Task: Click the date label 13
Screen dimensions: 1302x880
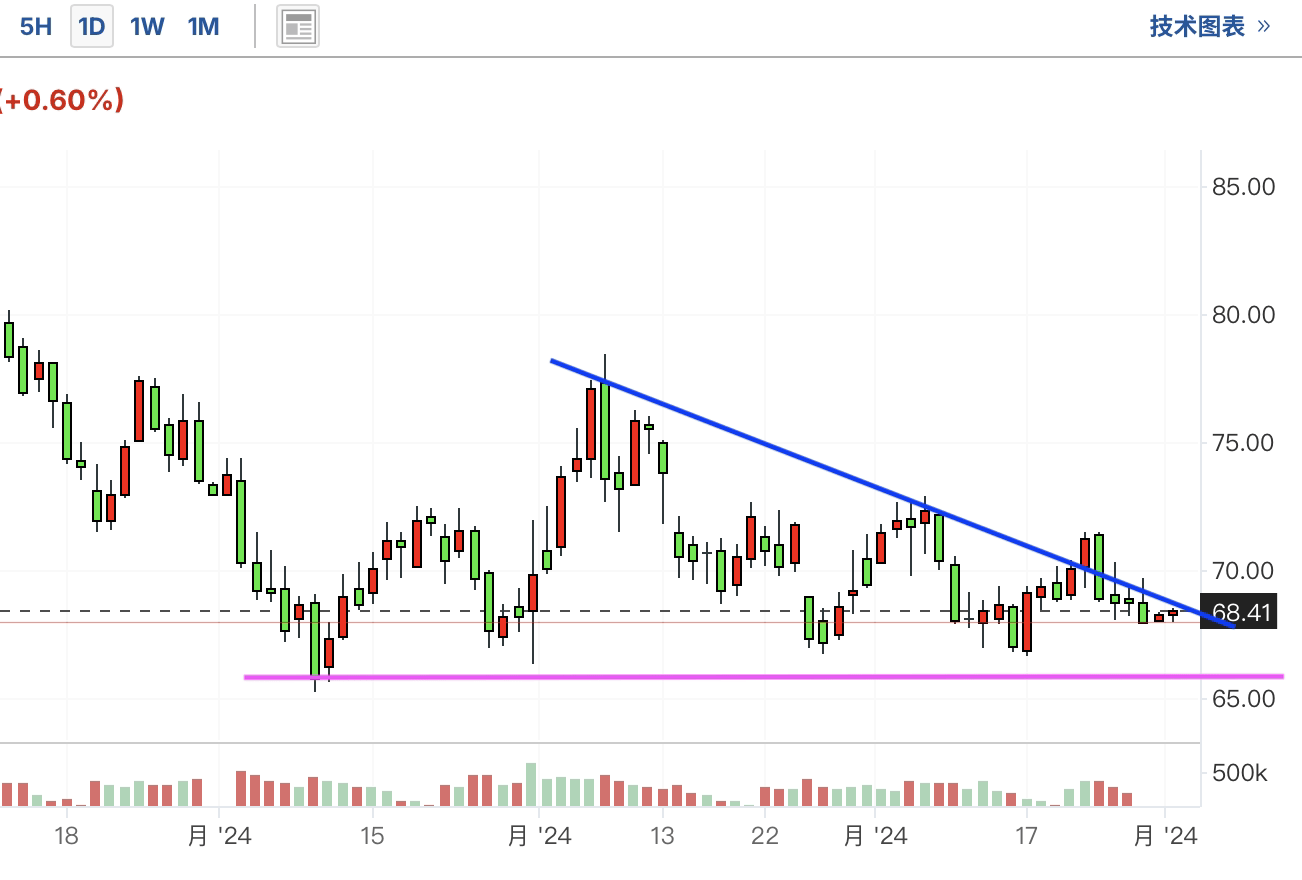Action: click(x=662, y=836)
